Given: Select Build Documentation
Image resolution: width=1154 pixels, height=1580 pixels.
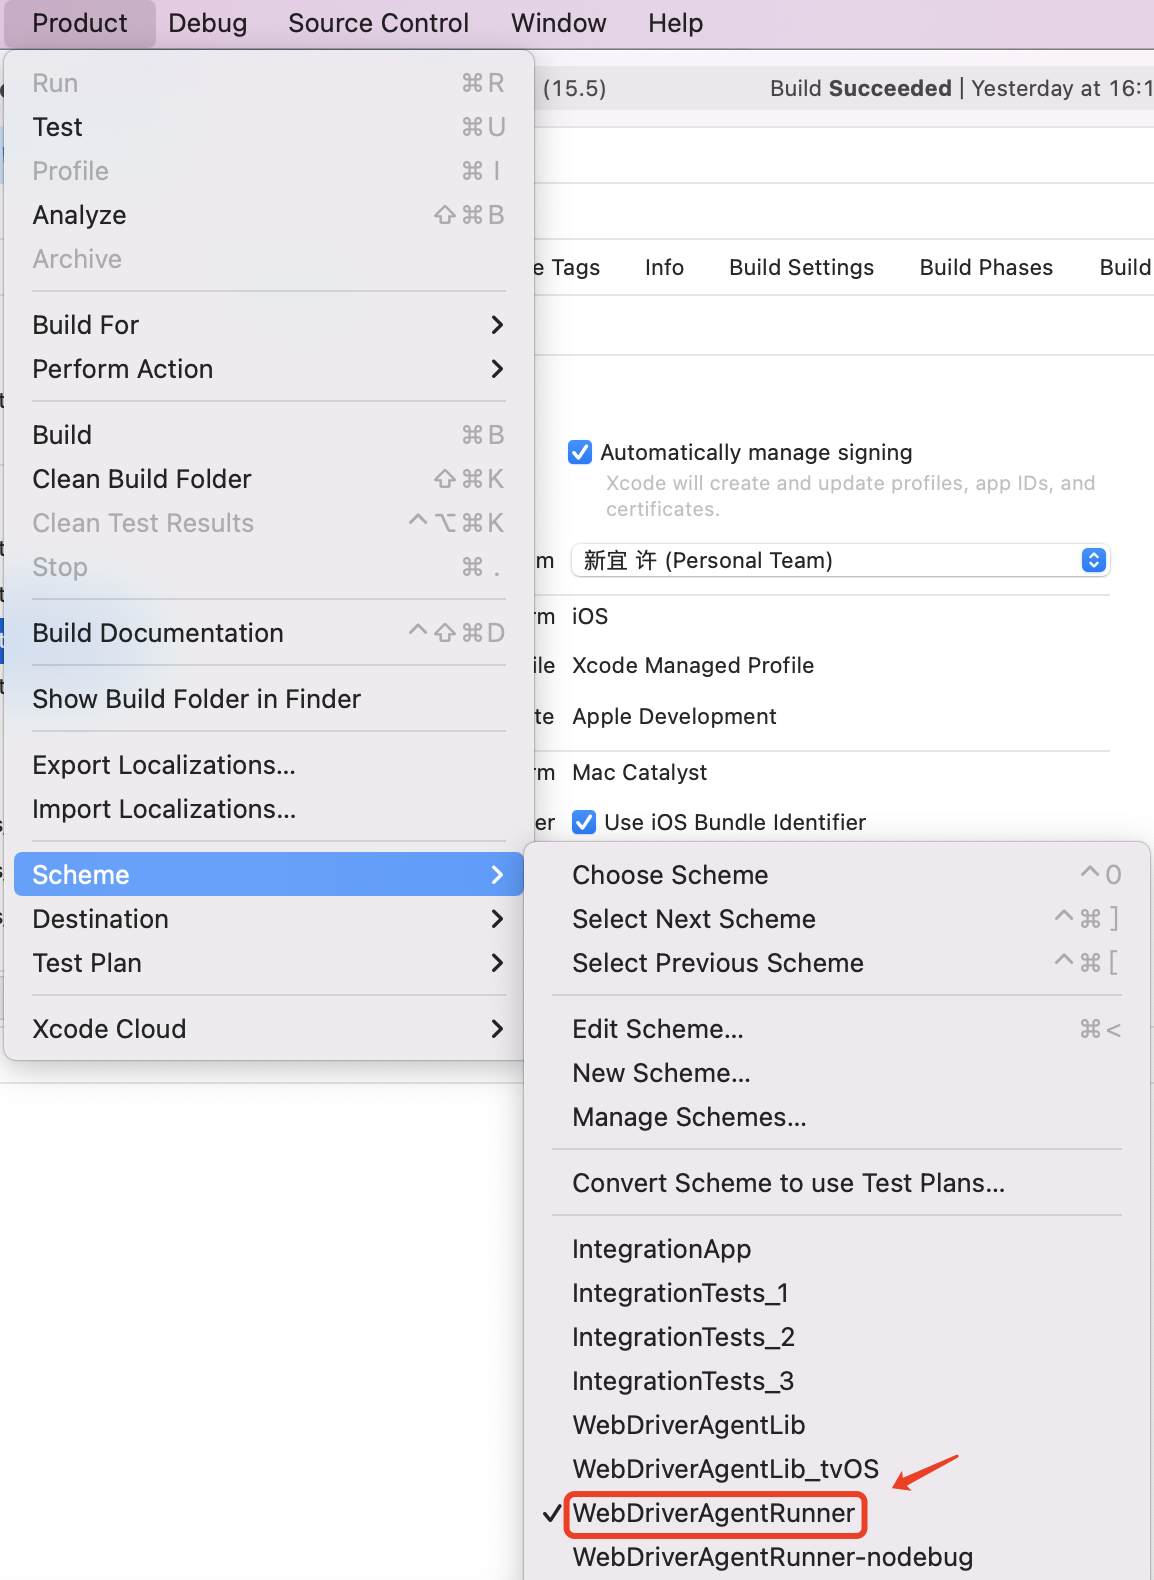Looking at the screenshot, I should tap(269, 633).
